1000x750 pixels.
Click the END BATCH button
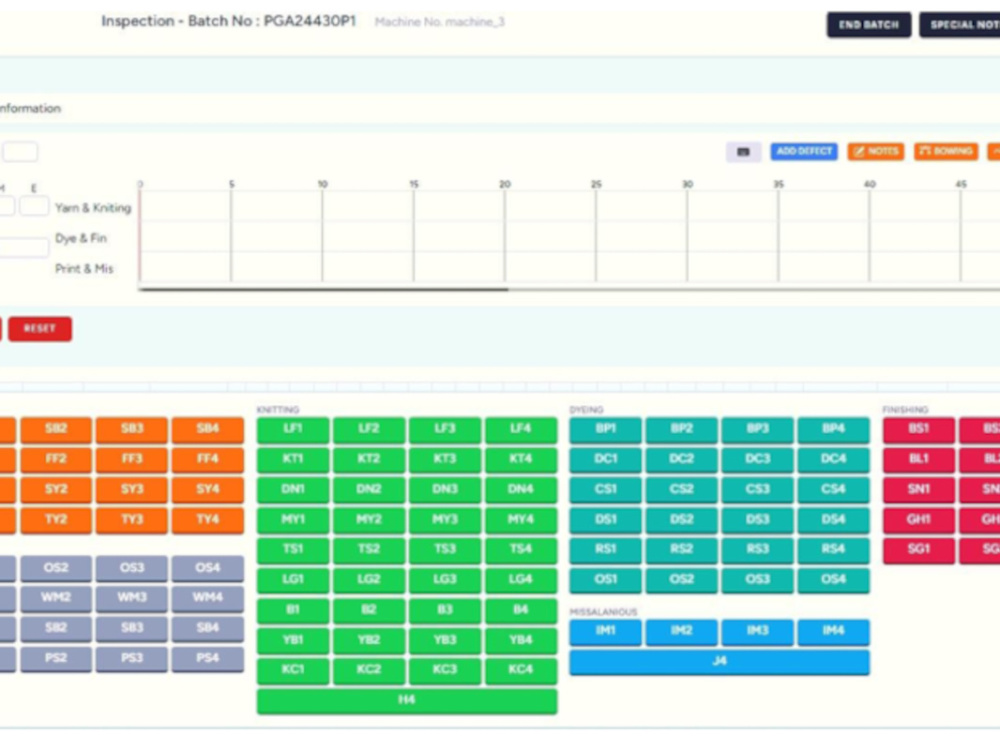(869, 25)
